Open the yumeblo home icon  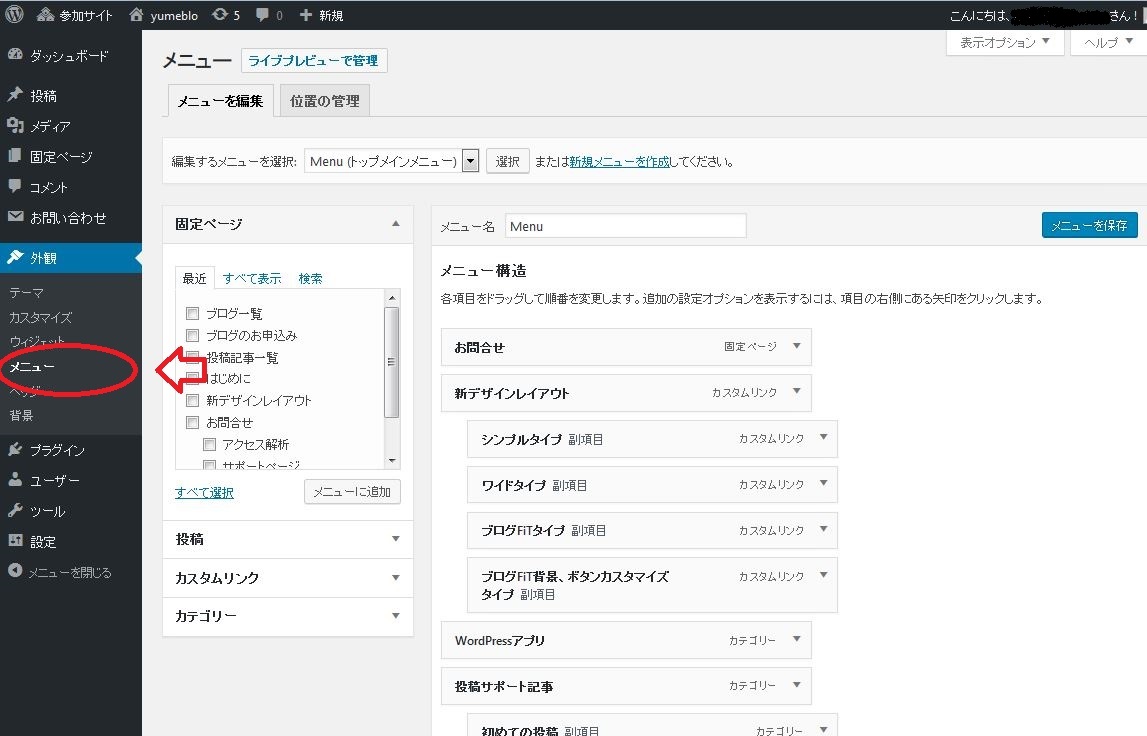136,15
